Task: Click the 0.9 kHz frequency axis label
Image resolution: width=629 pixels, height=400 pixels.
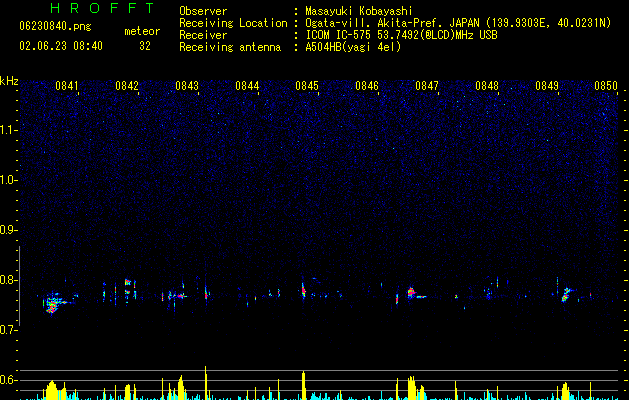Action: click(9, 230)
